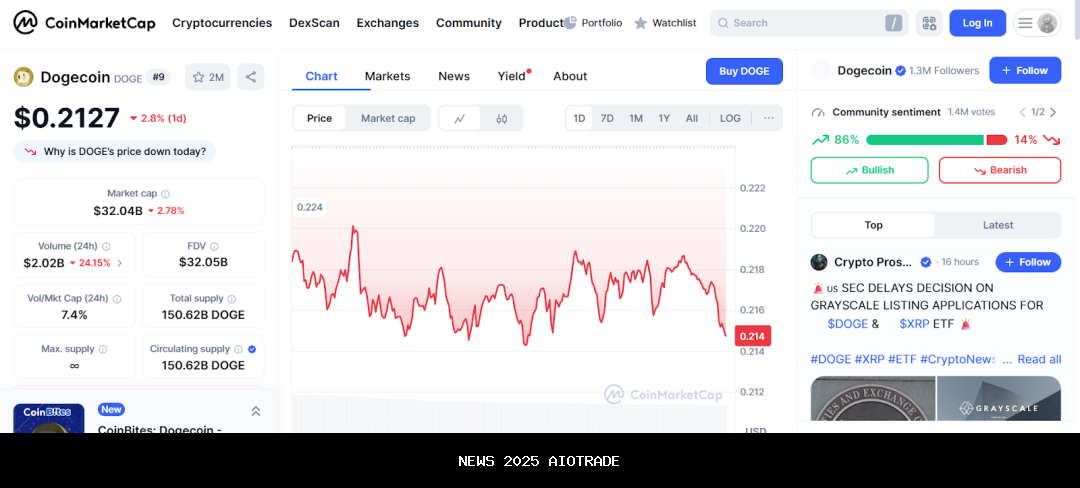The width and height of the screenshot is (1080, 488).
Task: Open the Markets tab
Action: coord(387,76)
